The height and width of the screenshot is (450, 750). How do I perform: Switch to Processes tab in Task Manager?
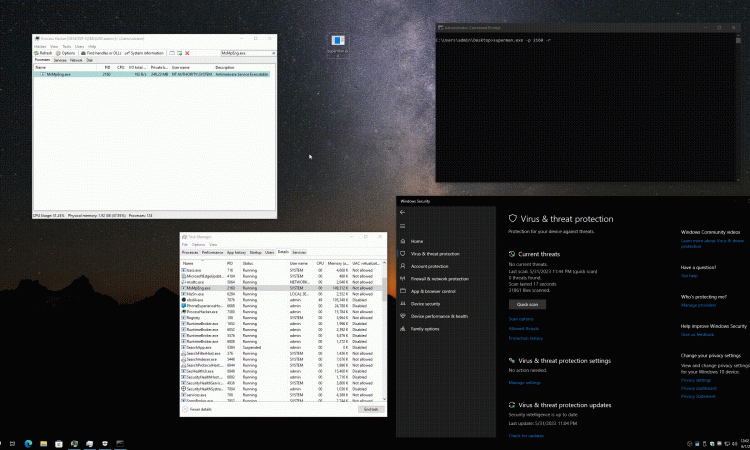[x=190, y=252]
